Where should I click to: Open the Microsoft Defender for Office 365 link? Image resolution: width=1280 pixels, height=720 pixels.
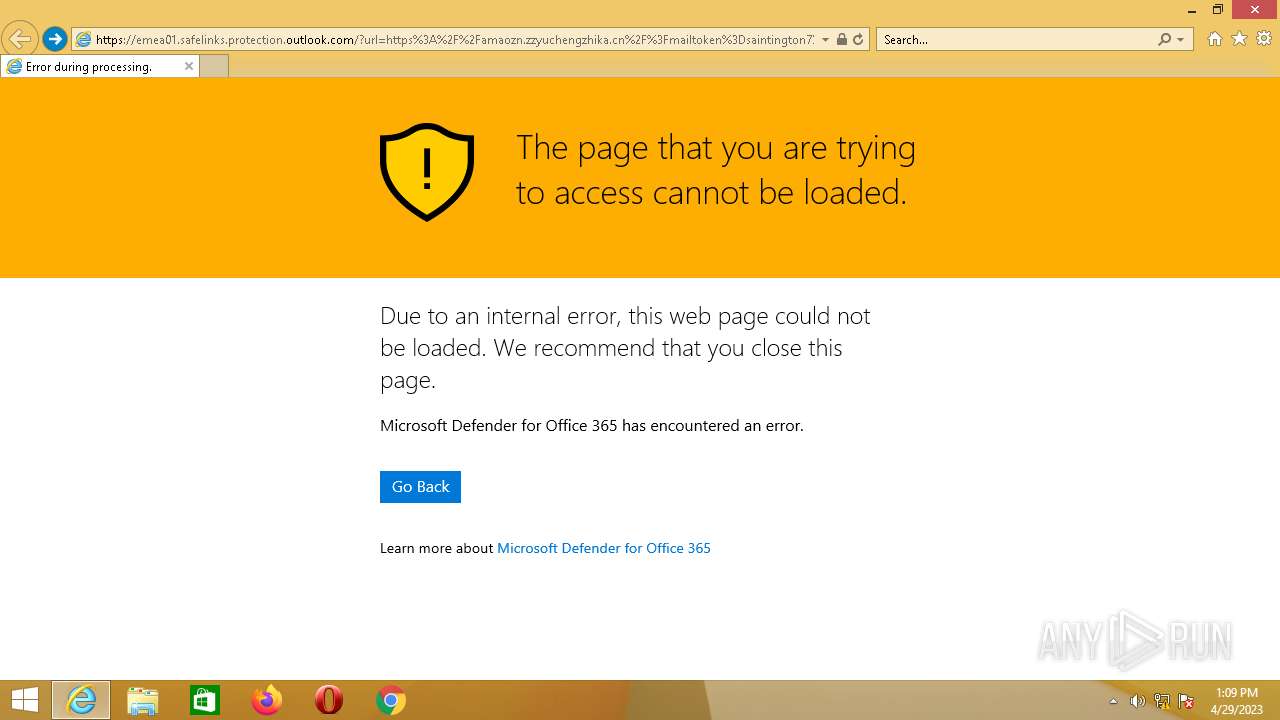(604, 548)
